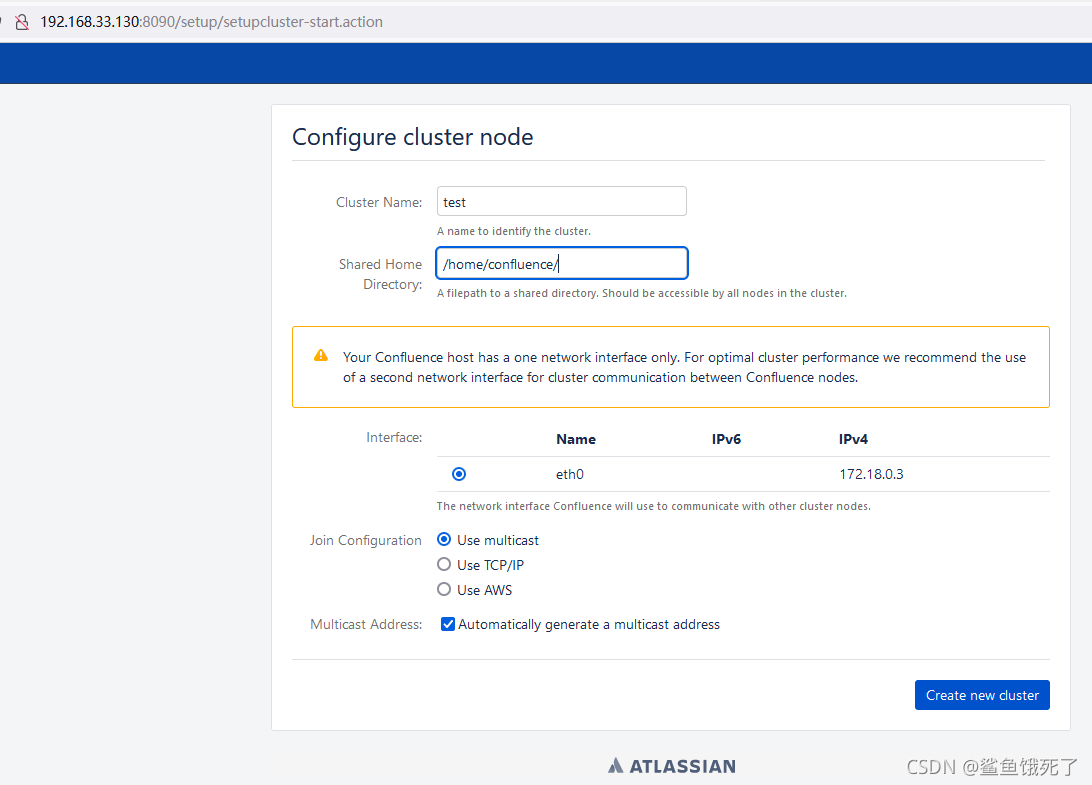The height and width of the screenshot is (785, 1092).
Task: Click the IPv4 column header
Action: click(853, 440)
